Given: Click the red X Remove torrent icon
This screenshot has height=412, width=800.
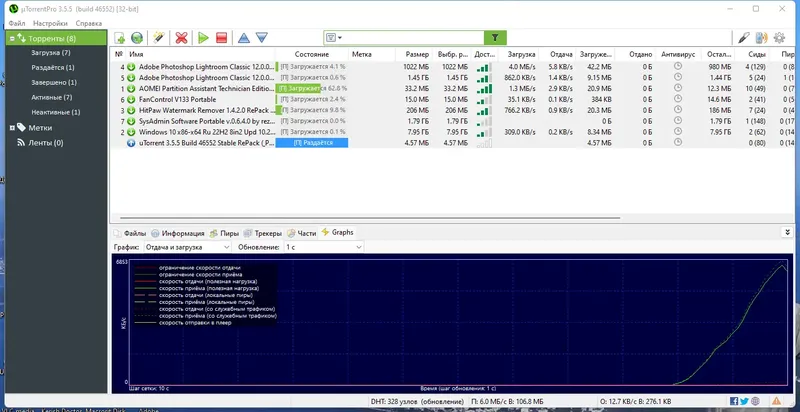Looking at the screenshot, I should (181, 38).
